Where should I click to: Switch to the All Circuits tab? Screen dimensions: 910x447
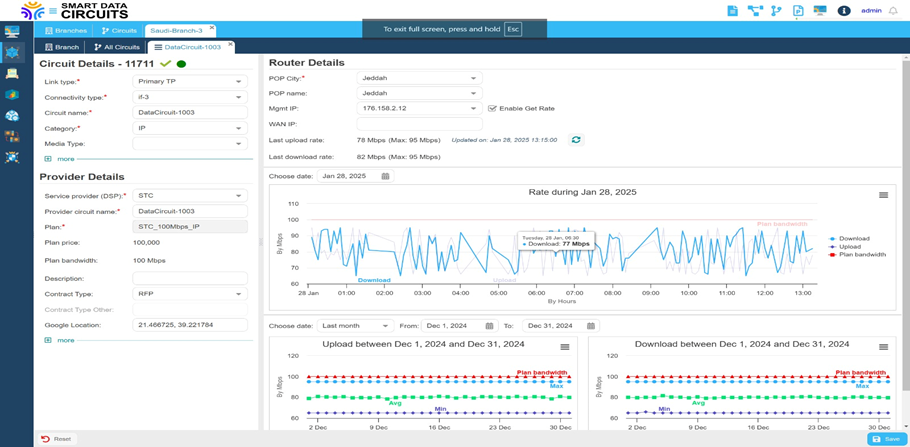coord(117,47)
